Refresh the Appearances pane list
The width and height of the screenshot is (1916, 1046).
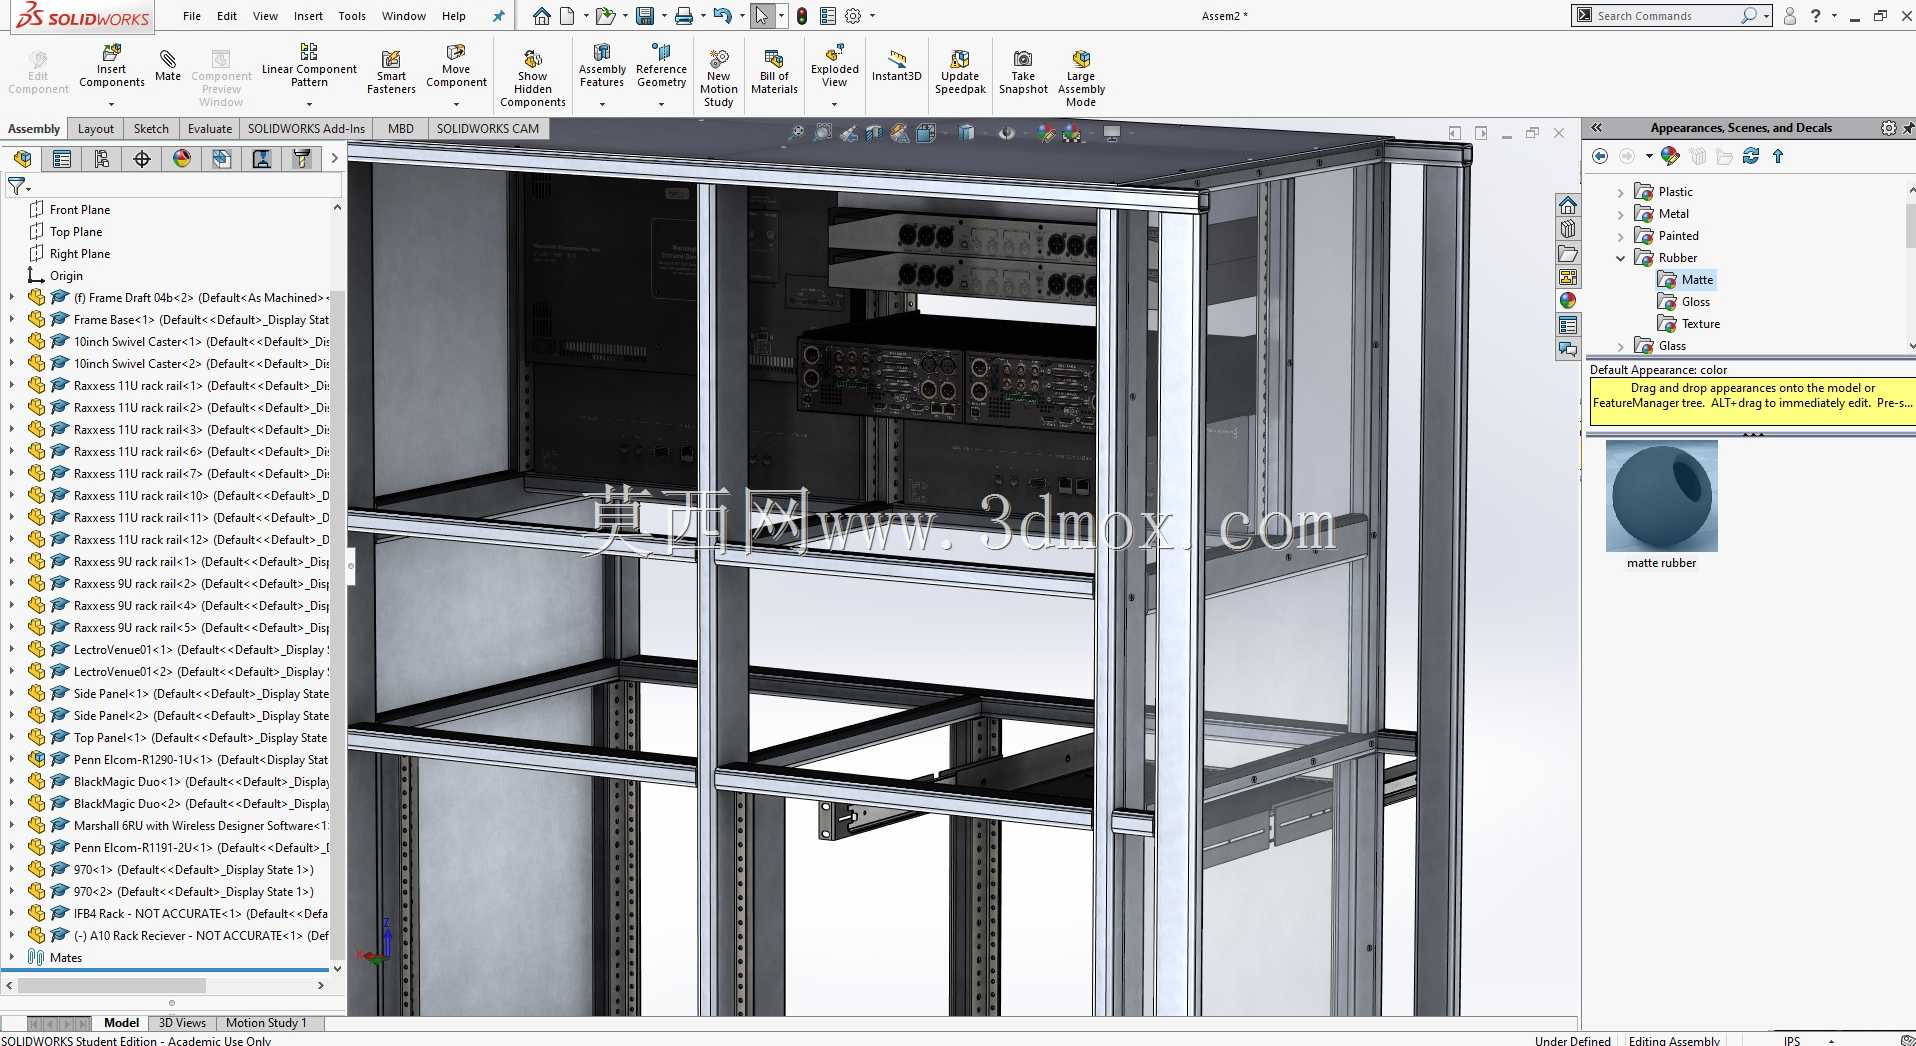pyautogui.click(x=1751, y=156)
